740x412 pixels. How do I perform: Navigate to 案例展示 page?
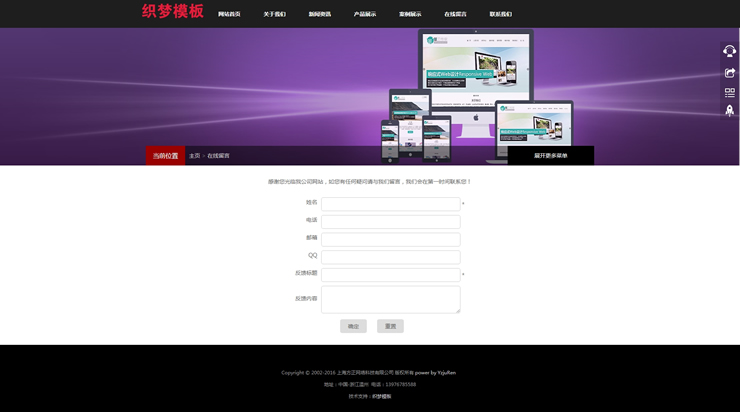pyautogui.click(x=410, y=14)
